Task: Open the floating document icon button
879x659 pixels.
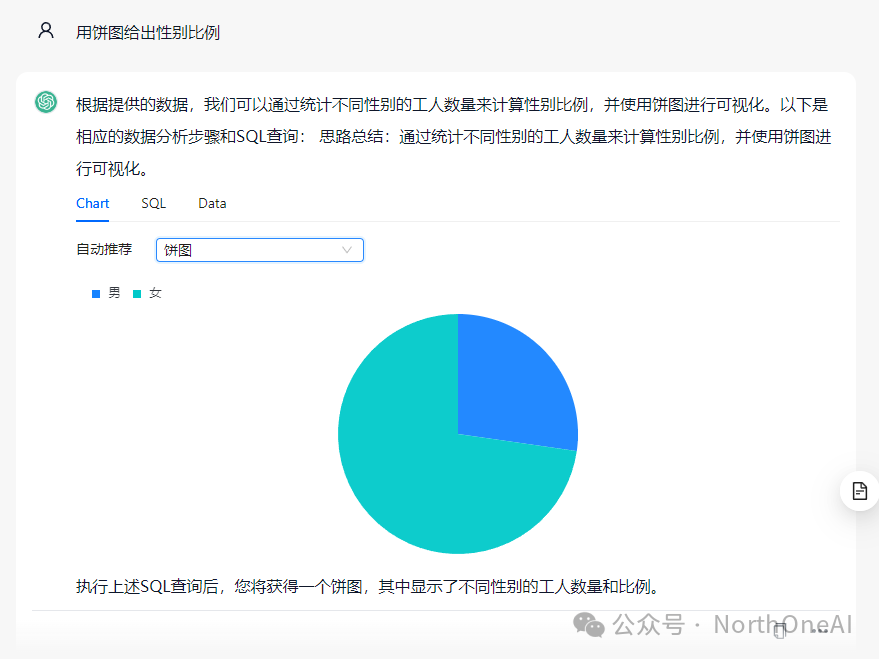Action: pos(859,491)
